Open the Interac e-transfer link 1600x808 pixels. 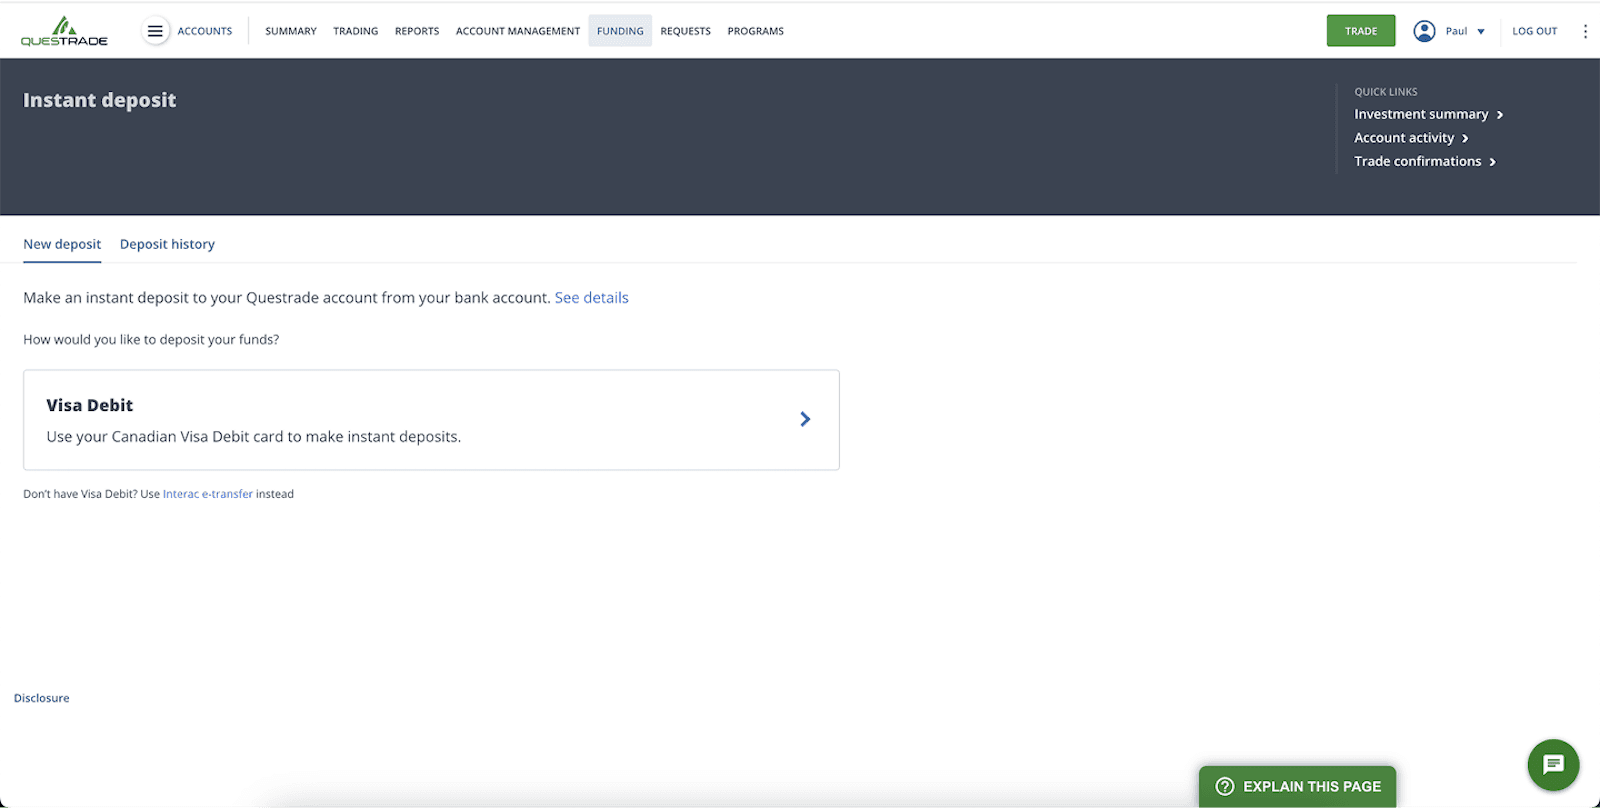[x=208, y=494]
